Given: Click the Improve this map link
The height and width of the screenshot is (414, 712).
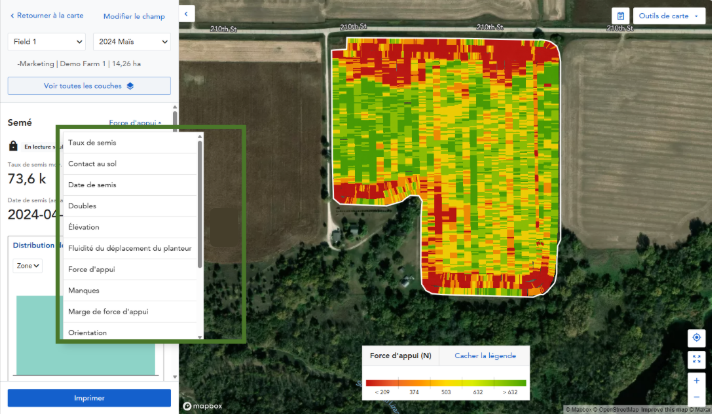Looking at the screenshot, I should tap(666, 409).
